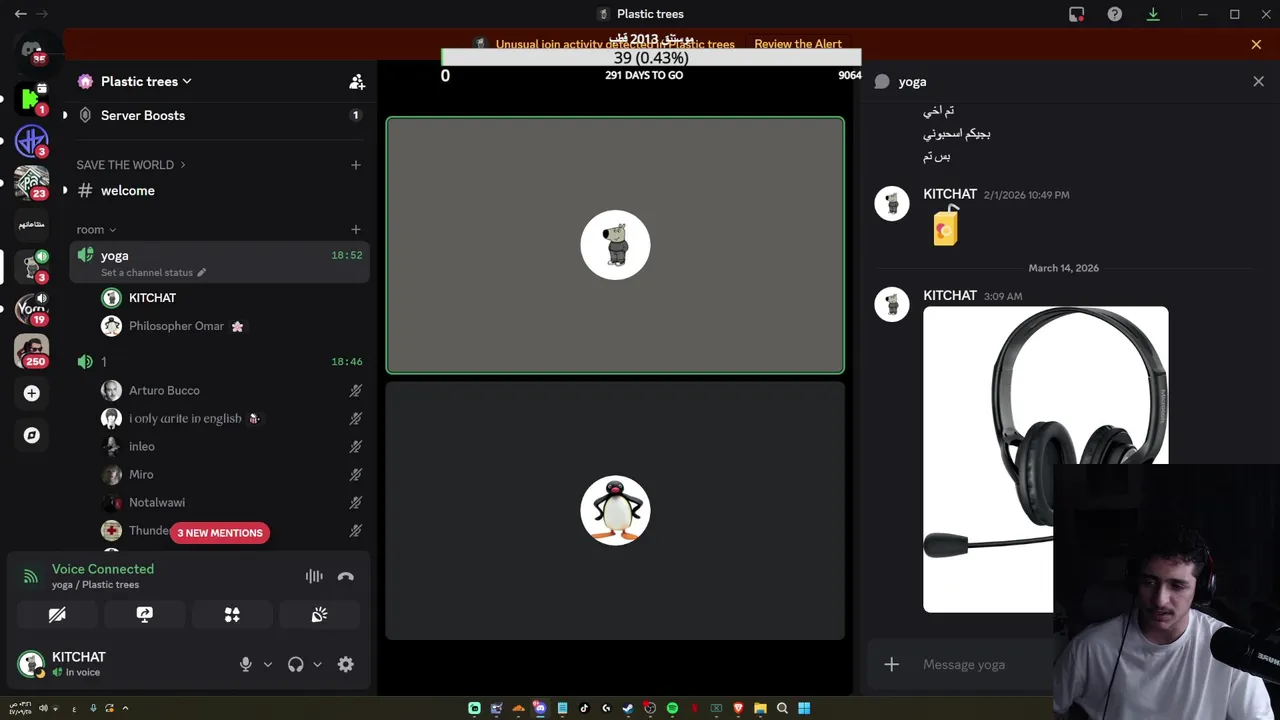Screen dimensions: 1280x720
Task: Open headphones output device dropdown
Action: [x=317, y=664]
